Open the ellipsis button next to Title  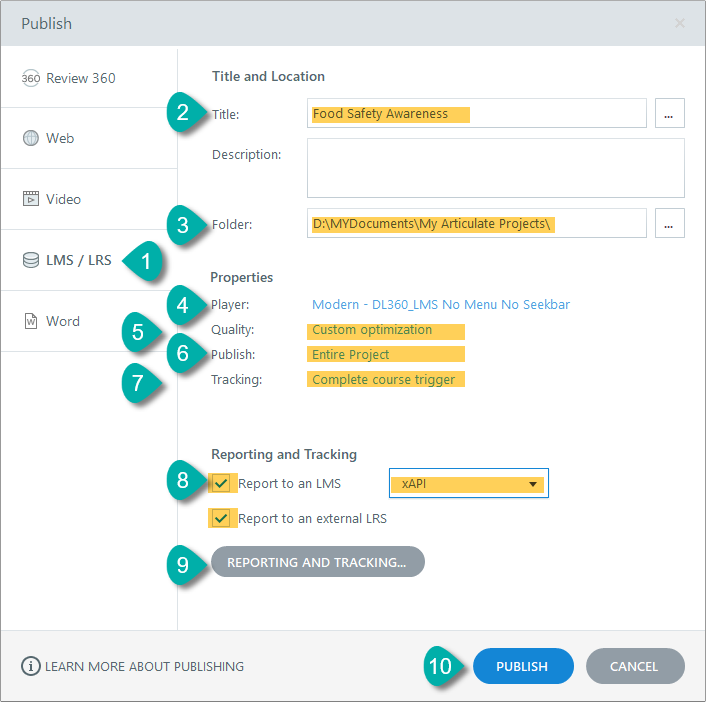coord(670,113)
